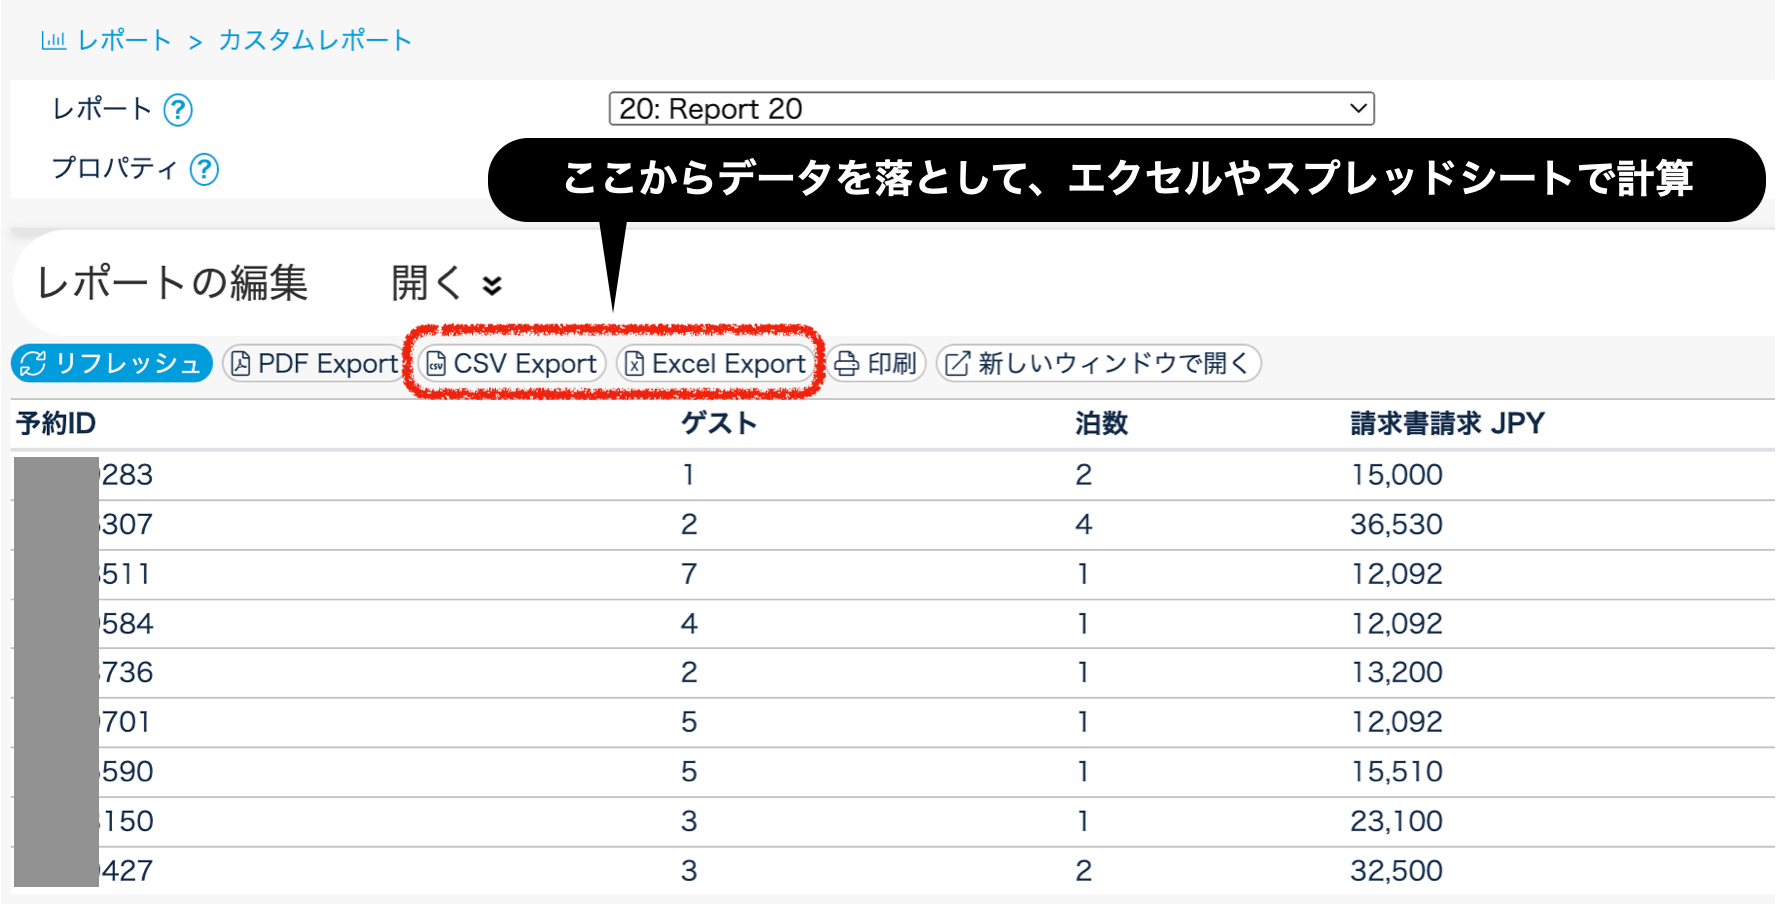The height and width of the screenshot is (904, 1776).
Task: Sort by ゲスト column header
Action: coord(718,424)
